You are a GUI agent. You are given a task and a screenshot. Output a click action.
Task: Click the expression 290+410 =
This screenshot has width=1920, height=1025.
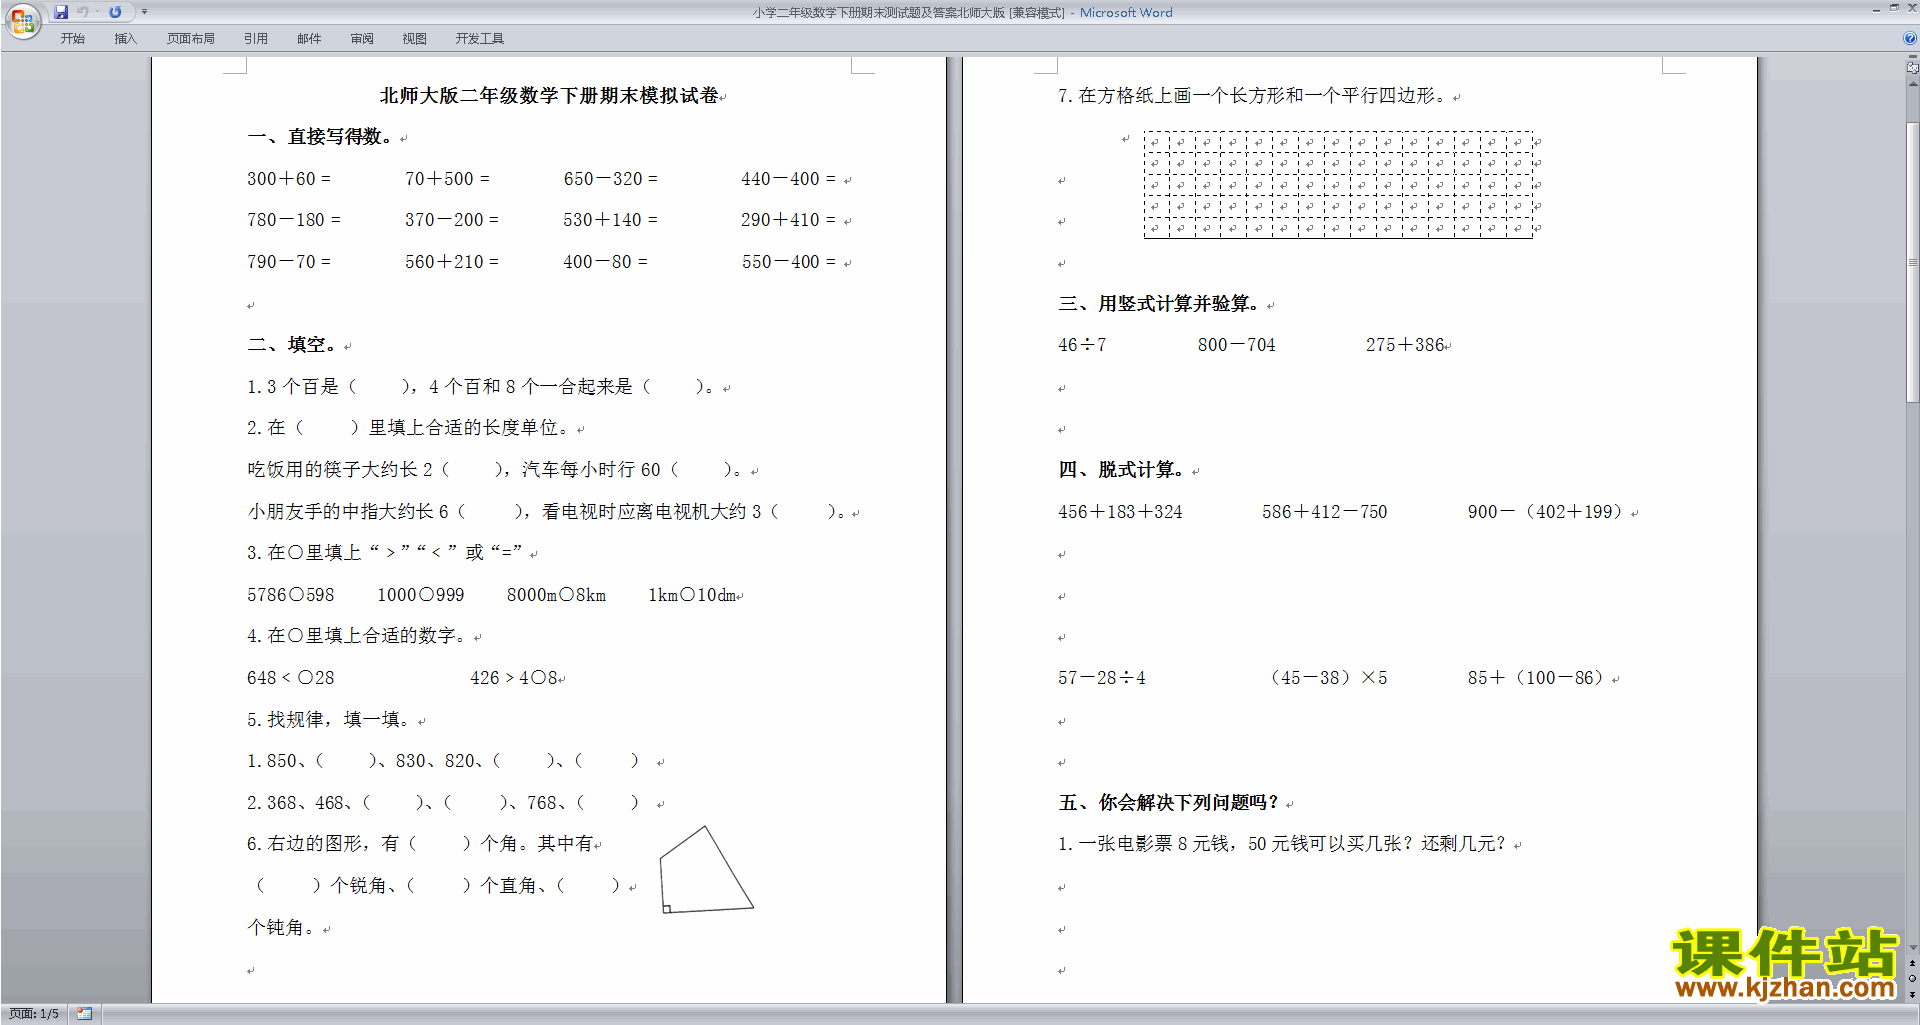[x=788, y=220]
